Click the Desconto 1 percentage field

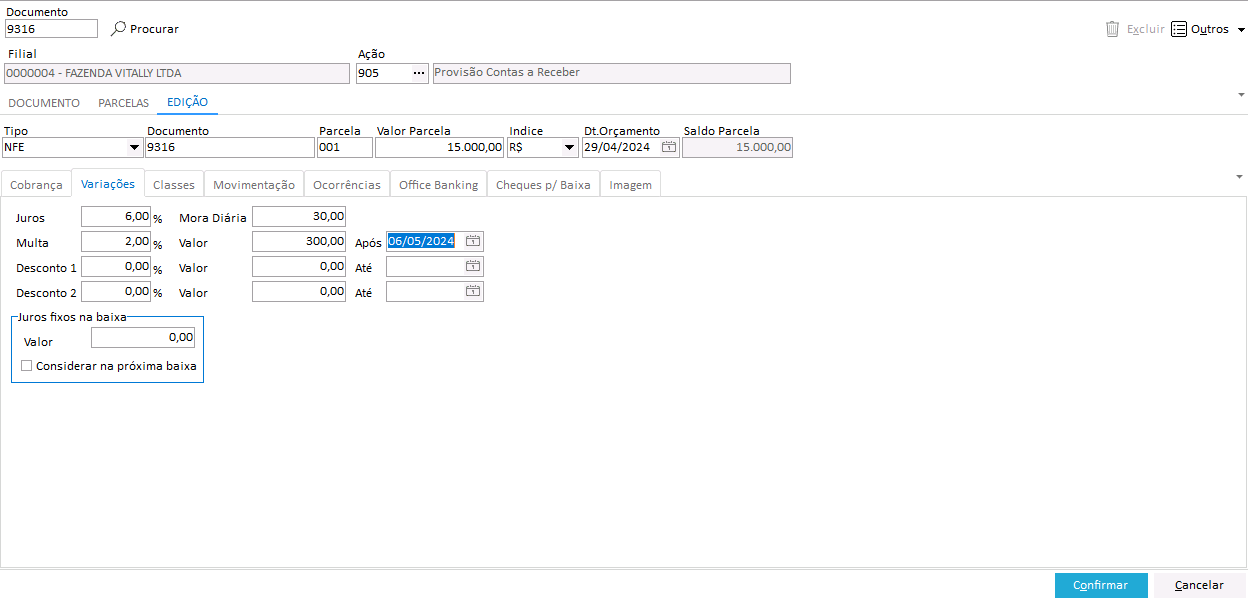click(116, 266)
